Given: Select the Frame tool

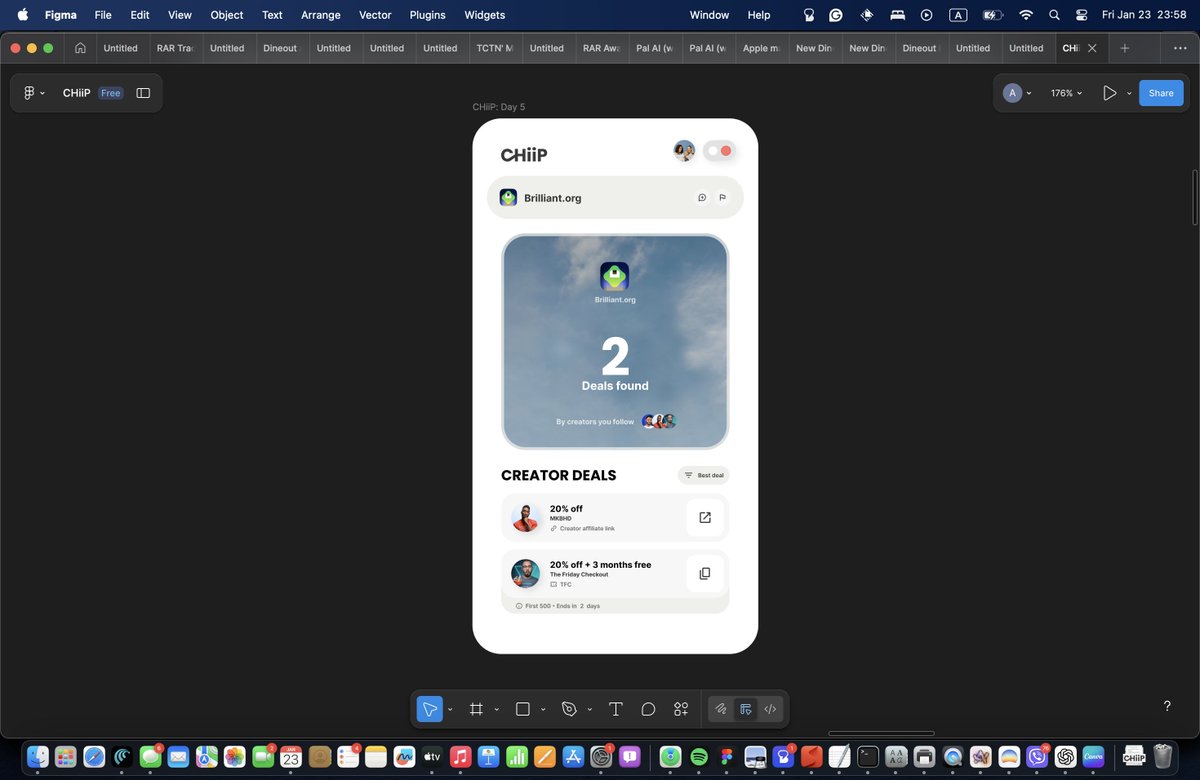Looking at the screenshot, I should [x=476, y=709].
